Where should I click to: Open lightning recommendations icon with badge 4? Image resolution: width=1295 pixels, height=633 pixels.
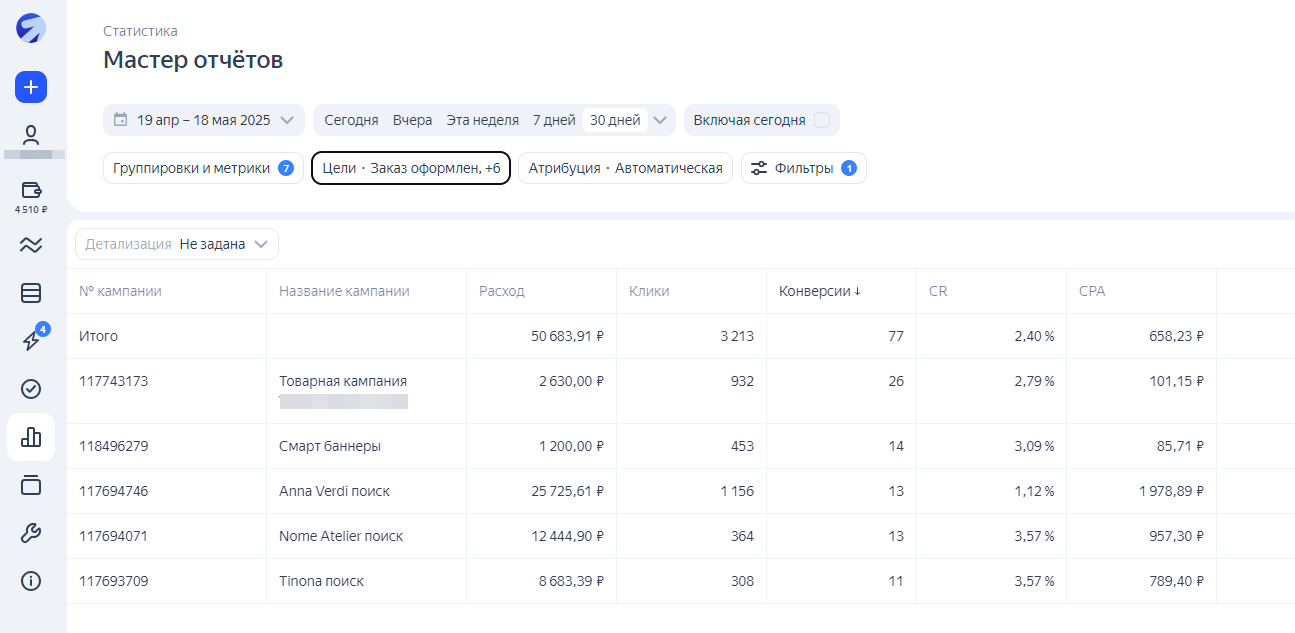[31, 340]
